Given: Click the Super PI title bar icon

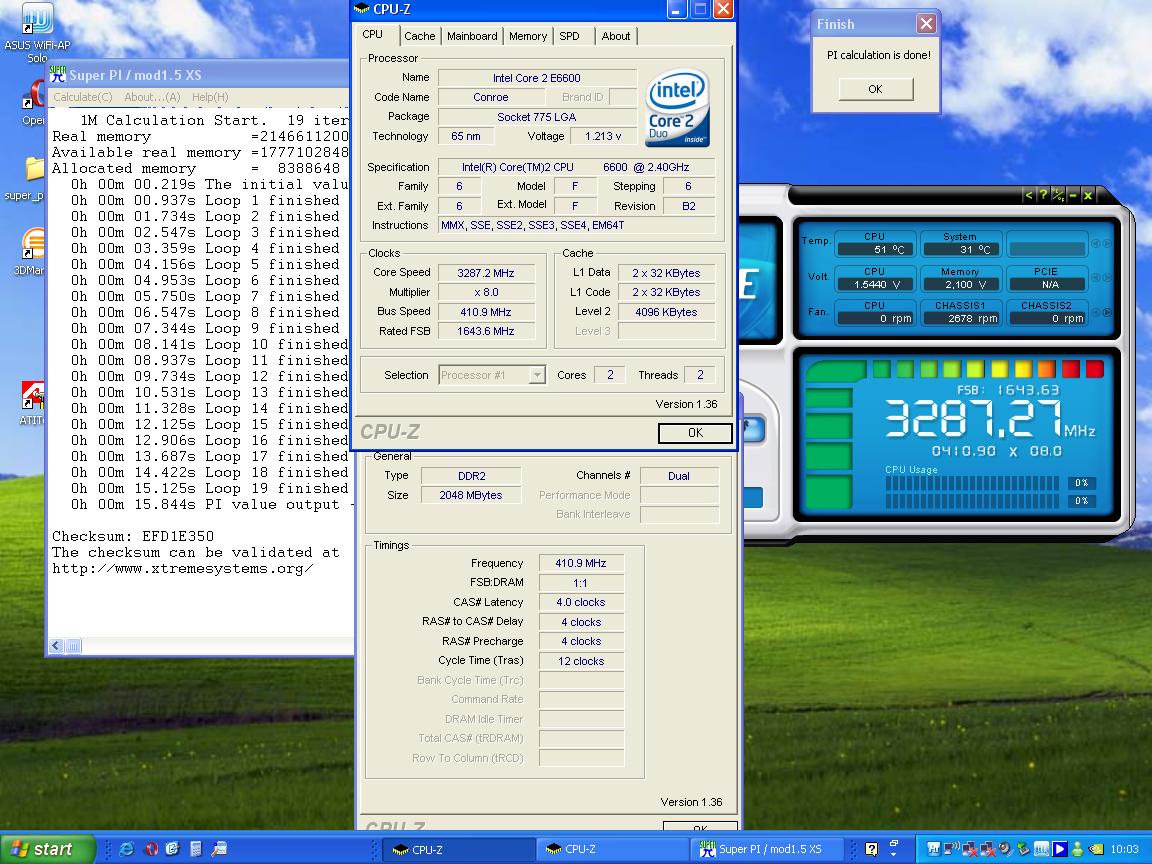Looking at the screenshot, I should coord(57,74).
